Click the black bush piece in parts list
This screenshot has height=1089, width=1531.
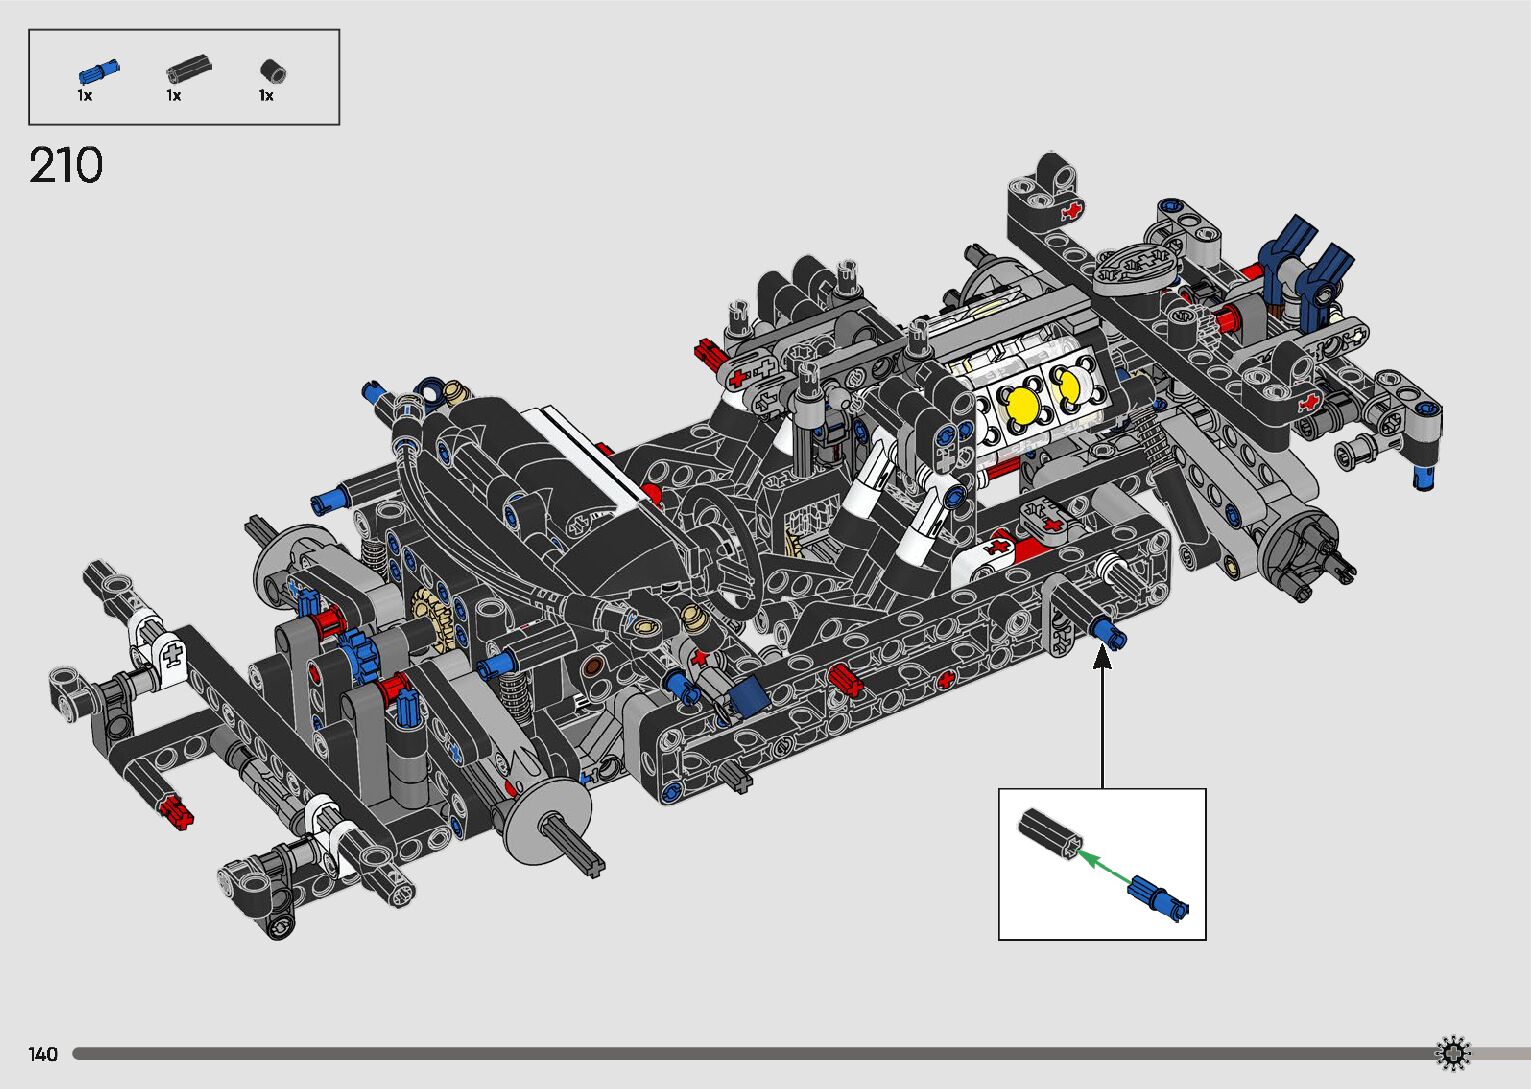[273, 71]
